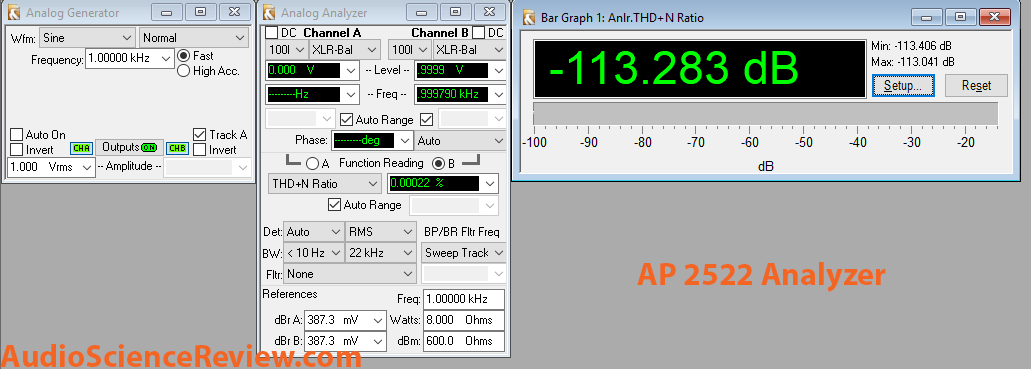Click the Setup... button in Bar Graph
The image size is (1031, 369).
[903, 86]
